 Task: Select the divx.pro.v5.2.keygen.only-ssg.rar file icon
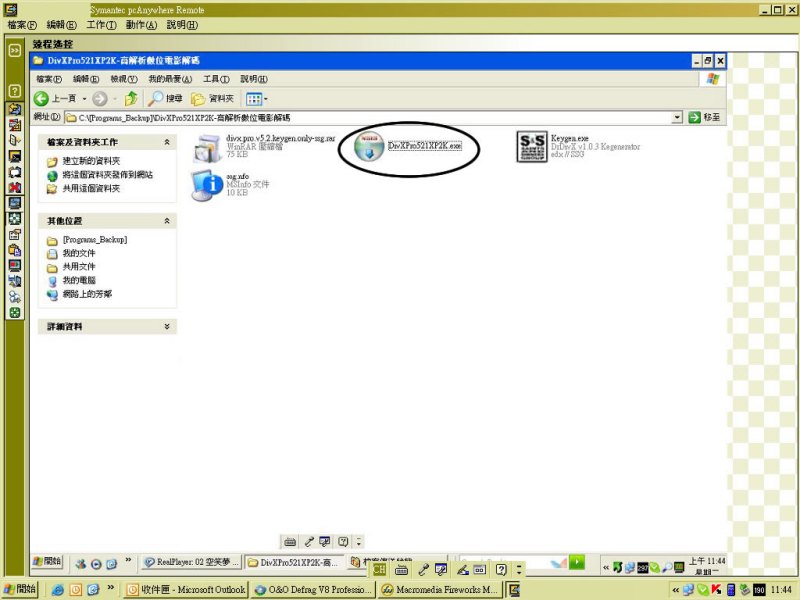[x=207, y=148]
